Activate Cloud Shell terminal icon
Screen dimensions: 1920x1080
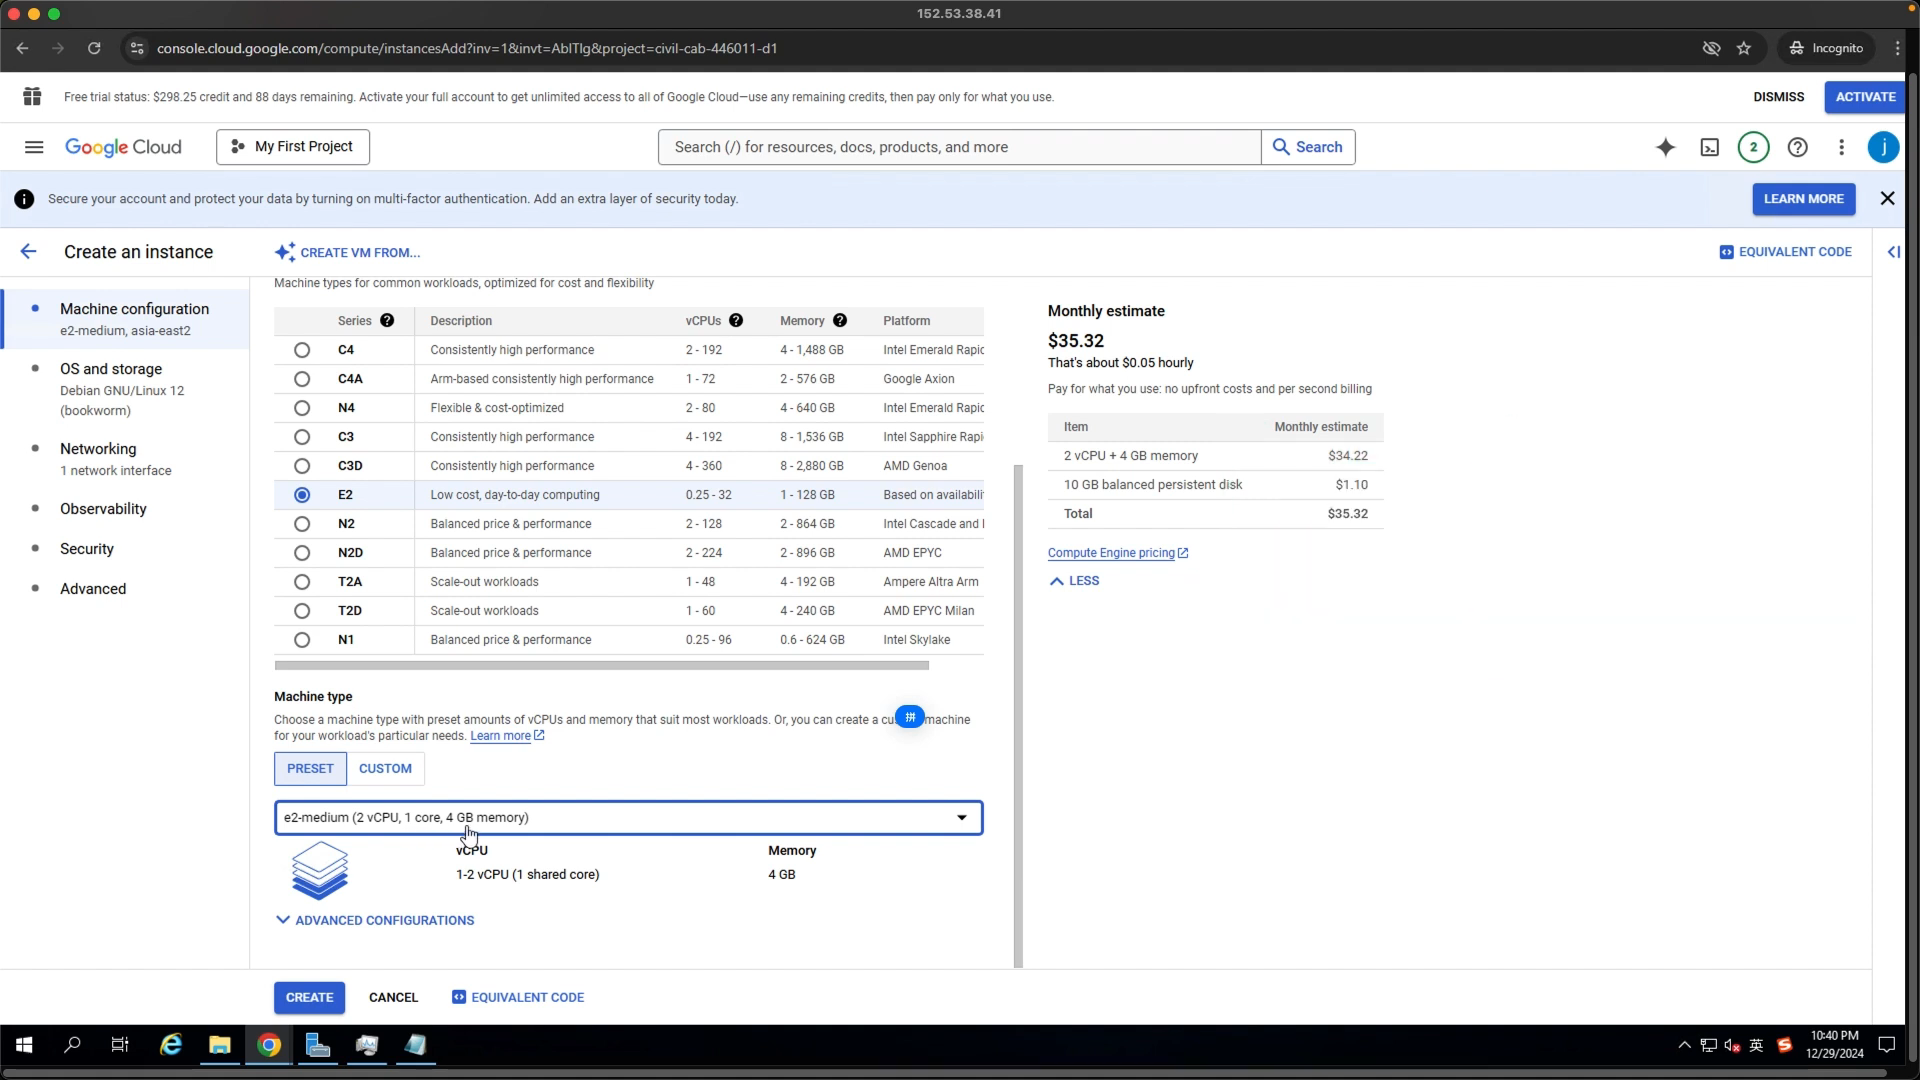(1710, 147)
